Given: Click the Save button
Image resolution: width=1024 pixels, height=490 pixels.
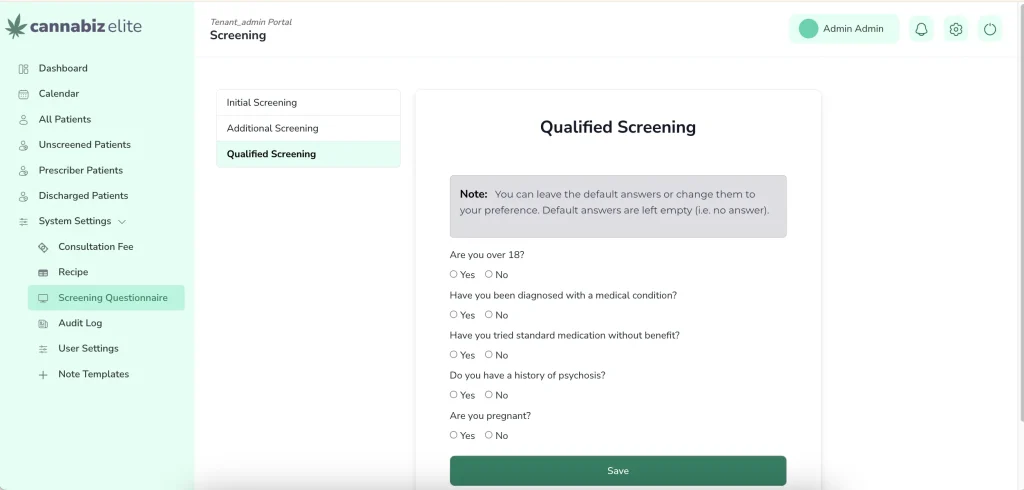Looking at the screenshot, I should 618,470.
